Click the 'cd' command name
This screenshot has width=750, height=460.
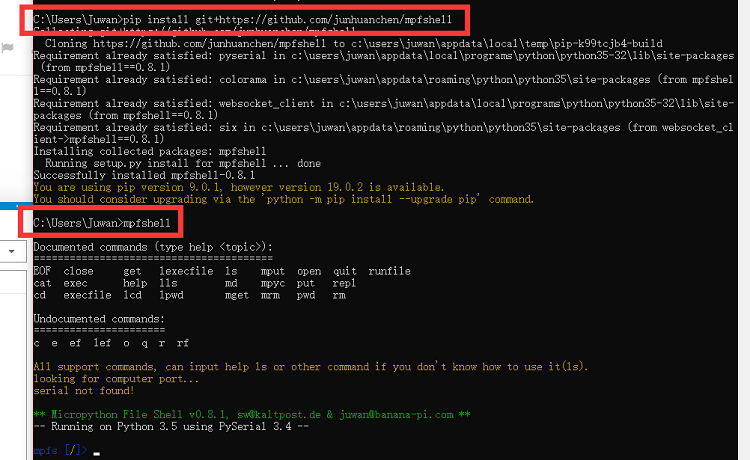point(40,295)
